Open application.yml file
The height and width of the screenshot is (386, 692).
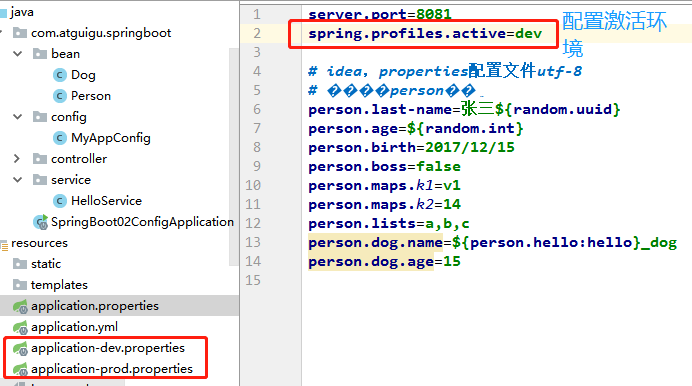[x=74, y=327]
